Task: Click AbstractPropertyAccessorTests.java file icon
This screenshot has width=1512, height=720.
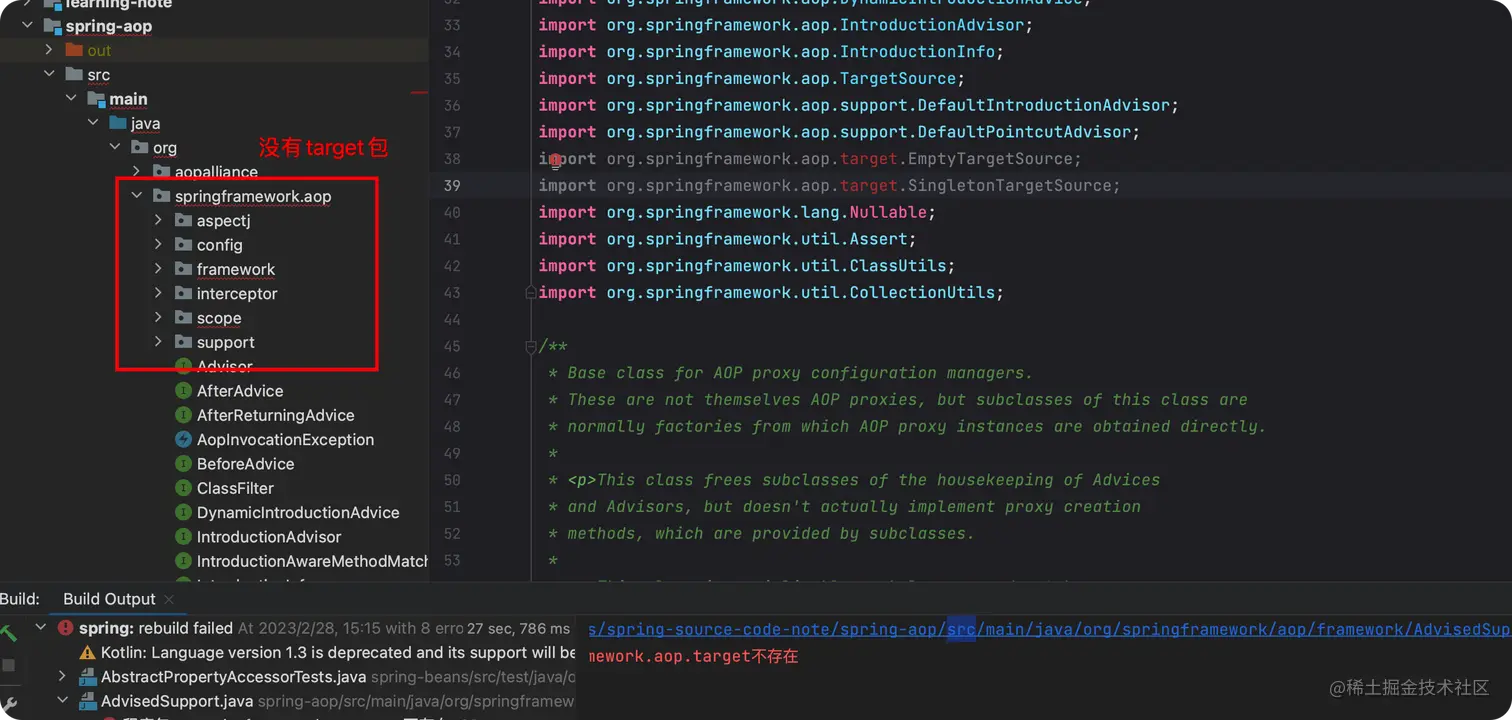Action: click(x=88, y=677)
